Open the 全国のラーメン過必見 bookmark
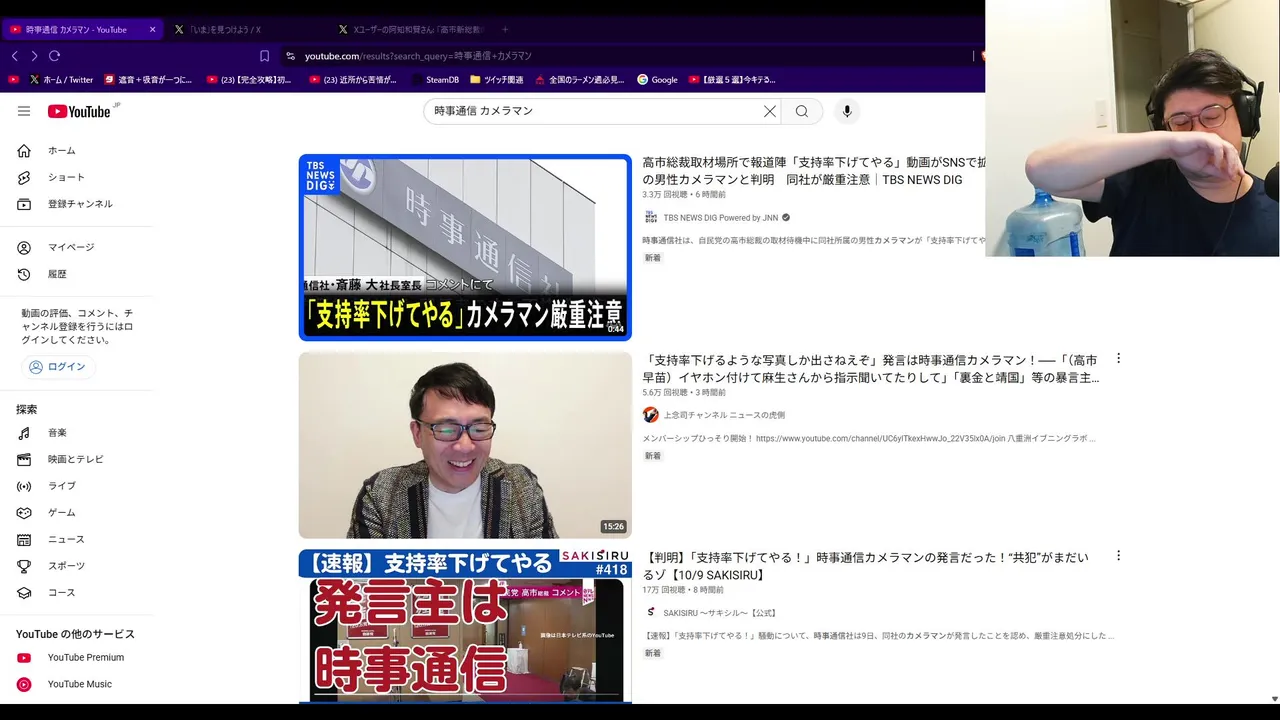 pos(579,80)
